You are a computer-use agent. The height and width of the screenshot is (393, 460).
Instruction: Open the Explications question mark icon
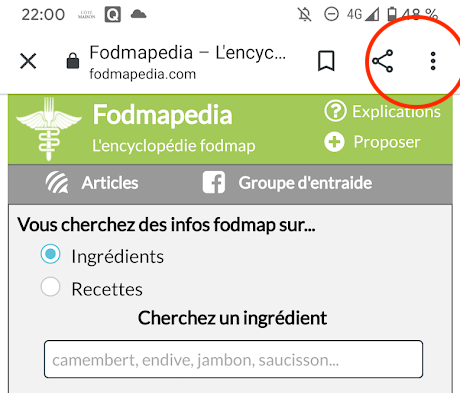point(335,111)
